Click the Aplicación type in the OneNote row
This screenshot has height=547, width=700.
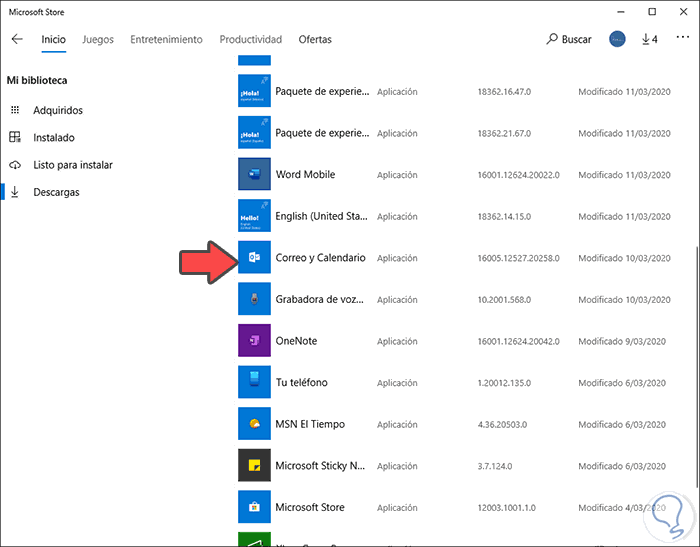point(397,342)
